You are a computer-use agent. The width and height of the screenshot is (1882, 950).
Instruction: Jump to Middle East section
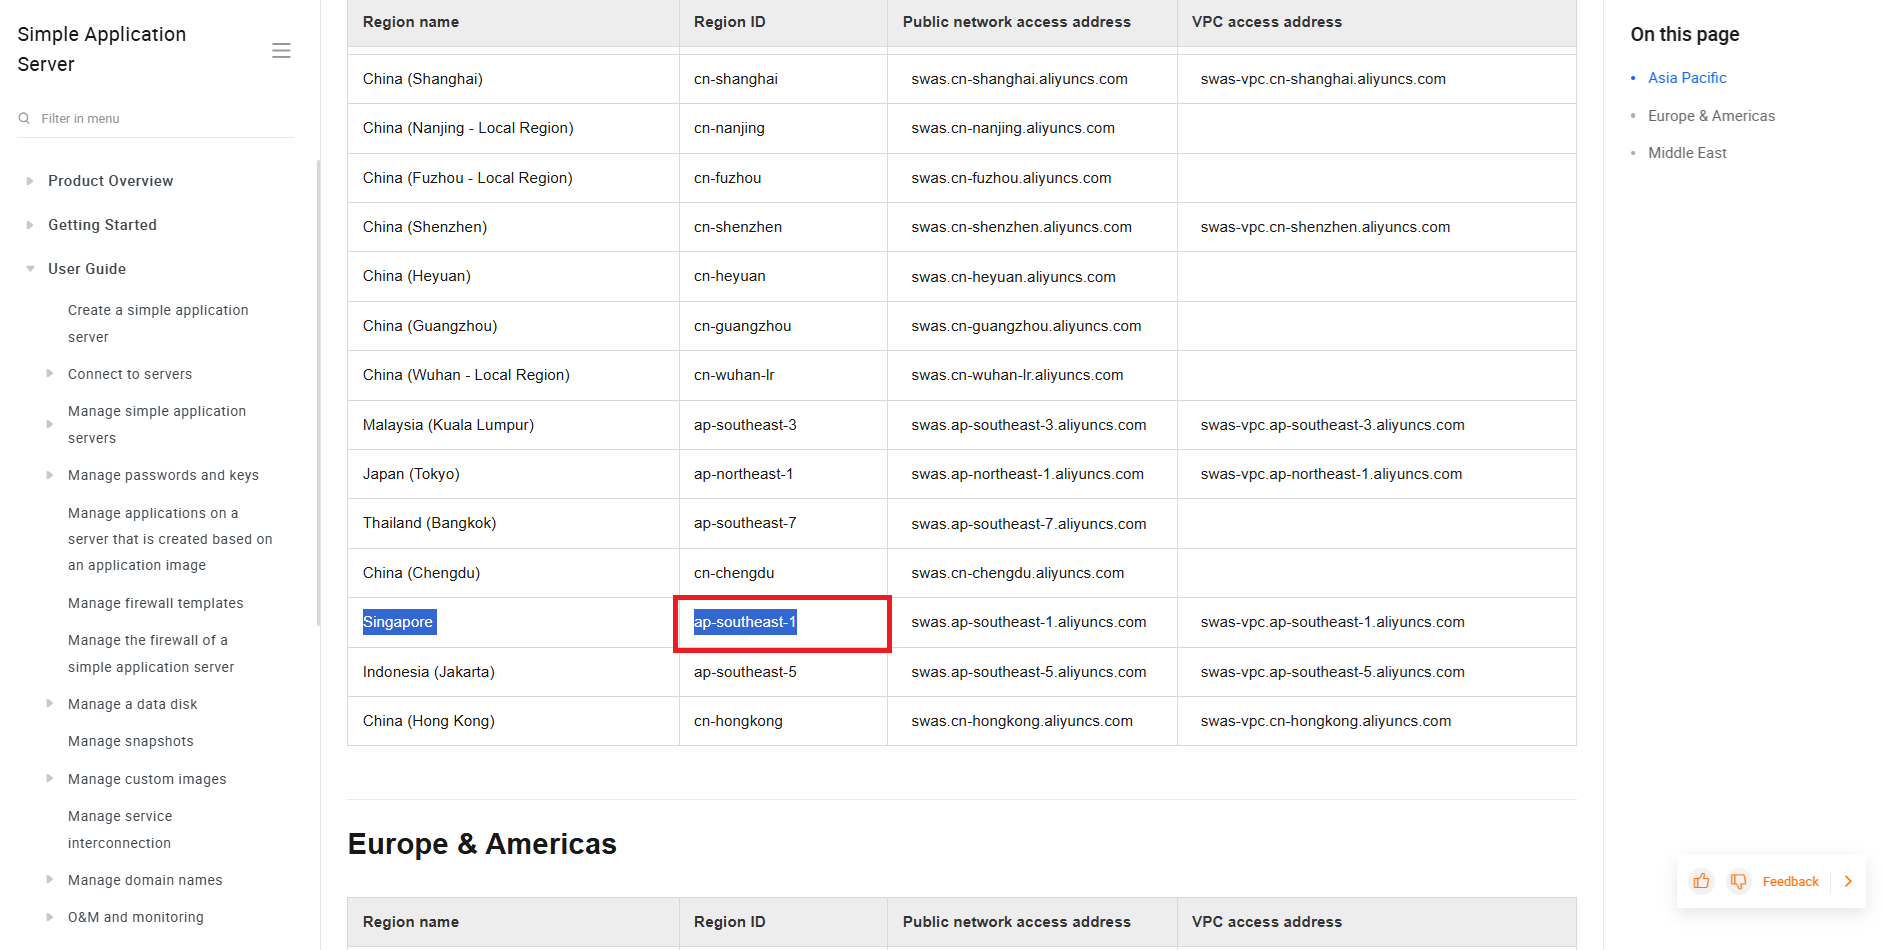click(x=1687, y=153)
